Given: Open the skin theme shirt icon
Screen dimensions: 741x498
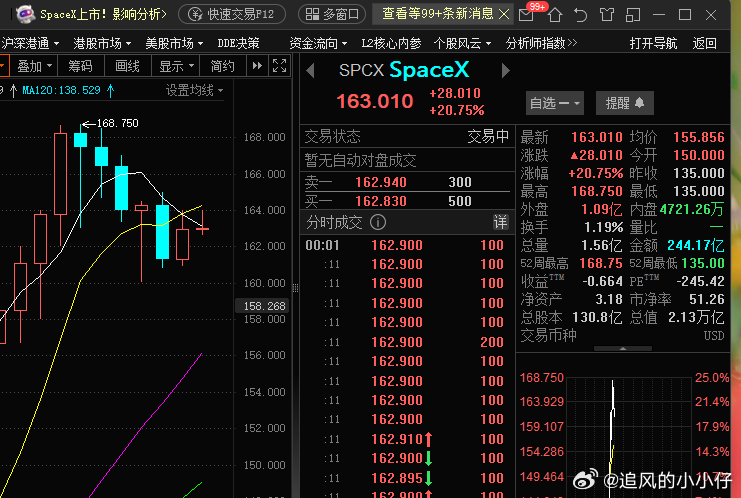Looking at the screenshot, I should click(607, 15).
